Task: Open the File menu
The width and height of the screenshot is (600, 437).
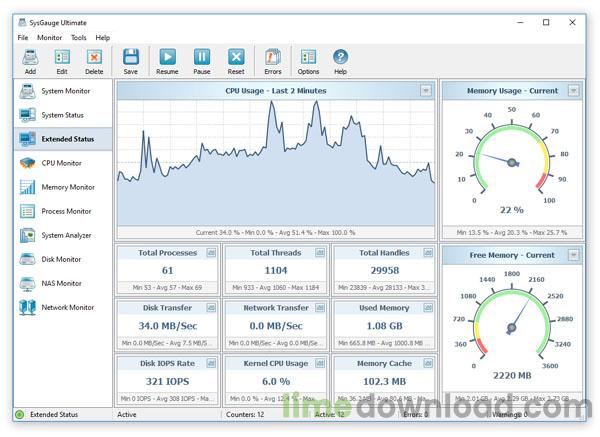Action: point(22,37)
